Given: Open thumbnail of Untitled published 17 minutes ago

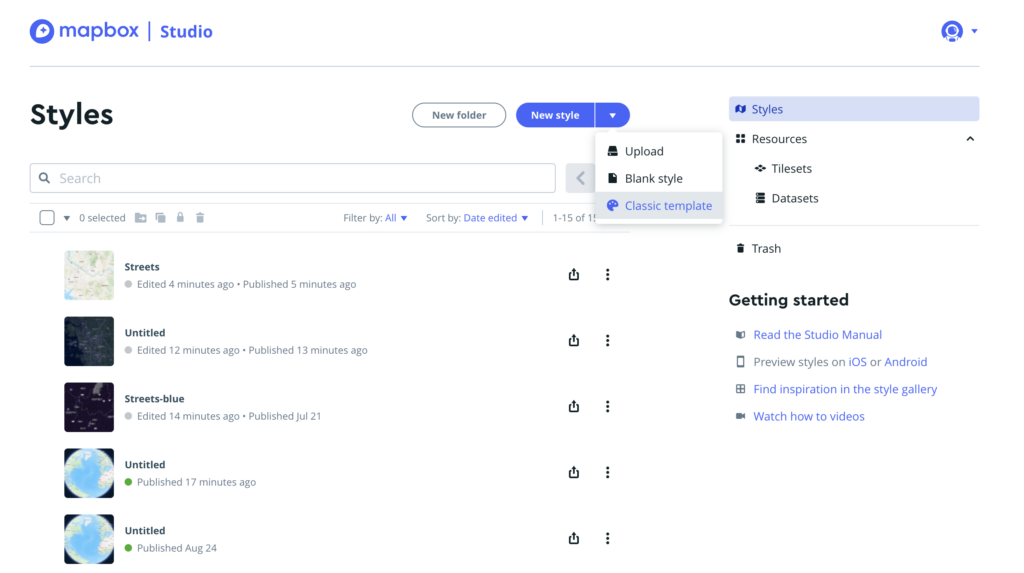Looking at the screenshot, I should 89,473.
